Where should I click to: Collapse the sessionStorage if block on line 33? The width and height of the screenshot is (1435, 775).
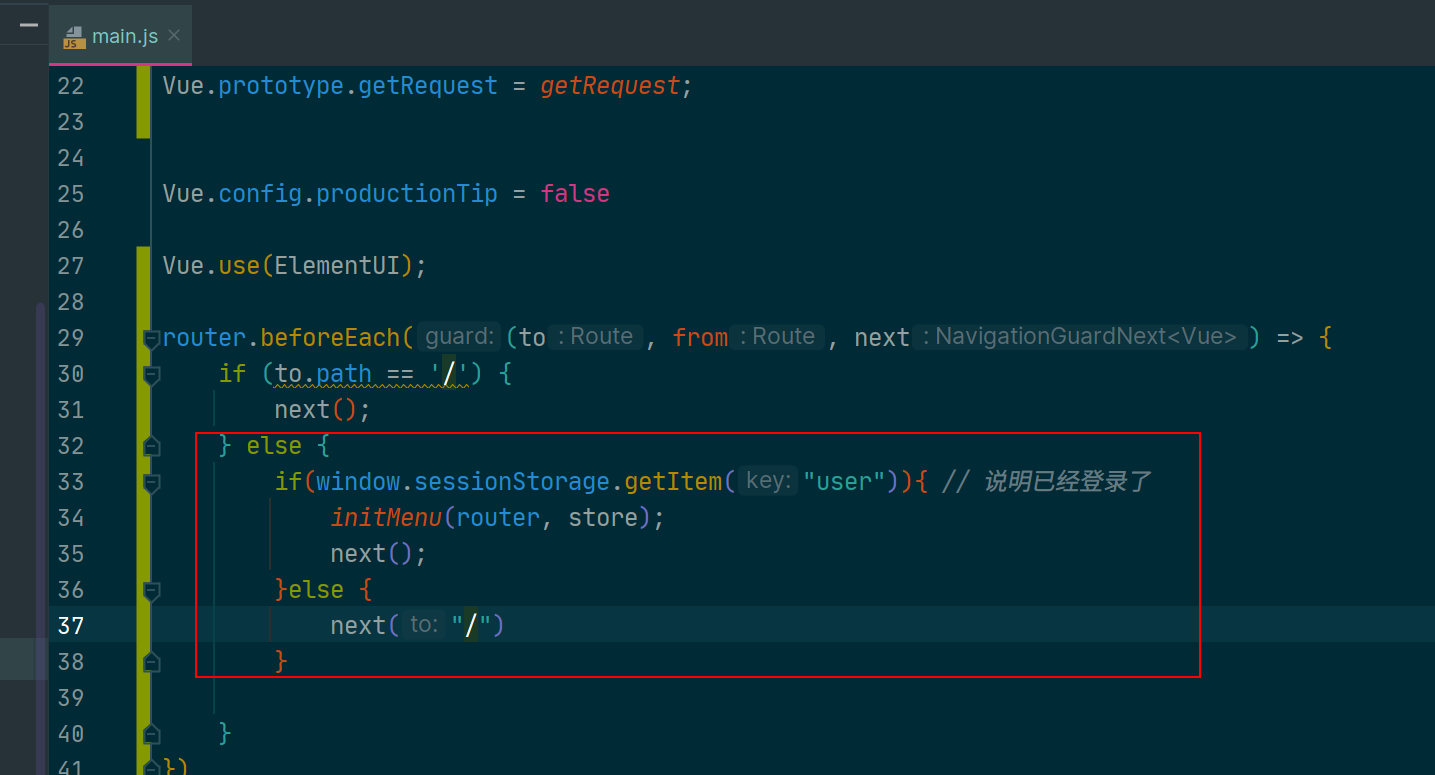tap(152, 483)
